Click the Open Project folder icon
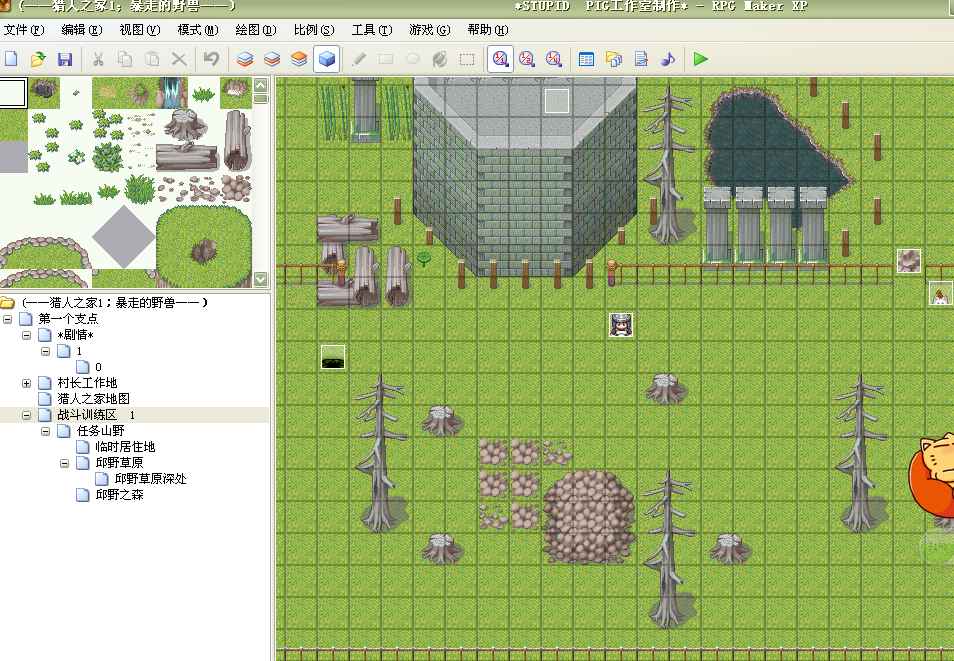954x661 pixels. coord(38,59)
